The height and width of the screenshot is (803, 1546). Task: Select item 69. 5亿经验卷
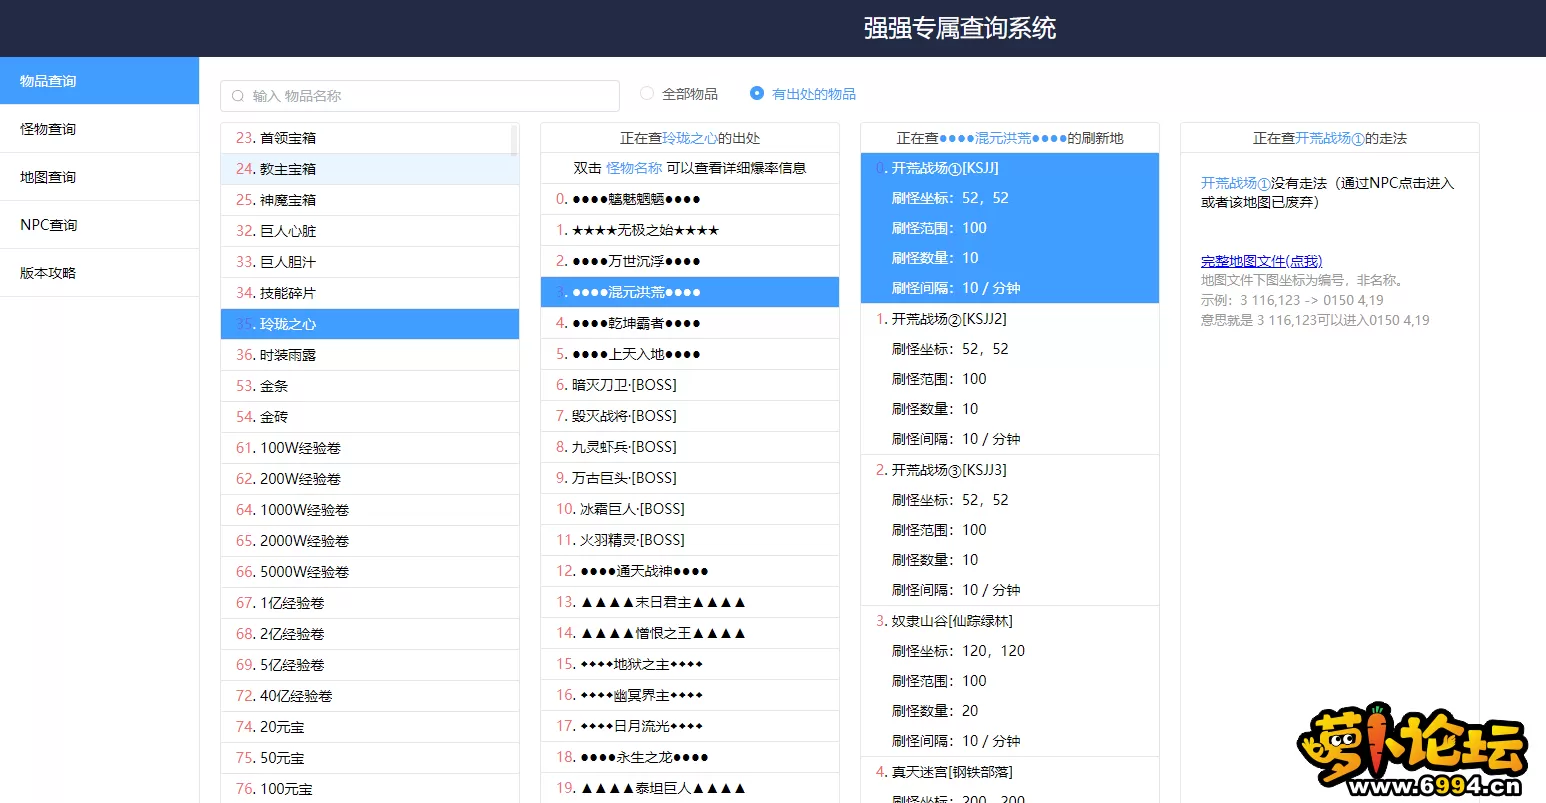click(370, 665)
